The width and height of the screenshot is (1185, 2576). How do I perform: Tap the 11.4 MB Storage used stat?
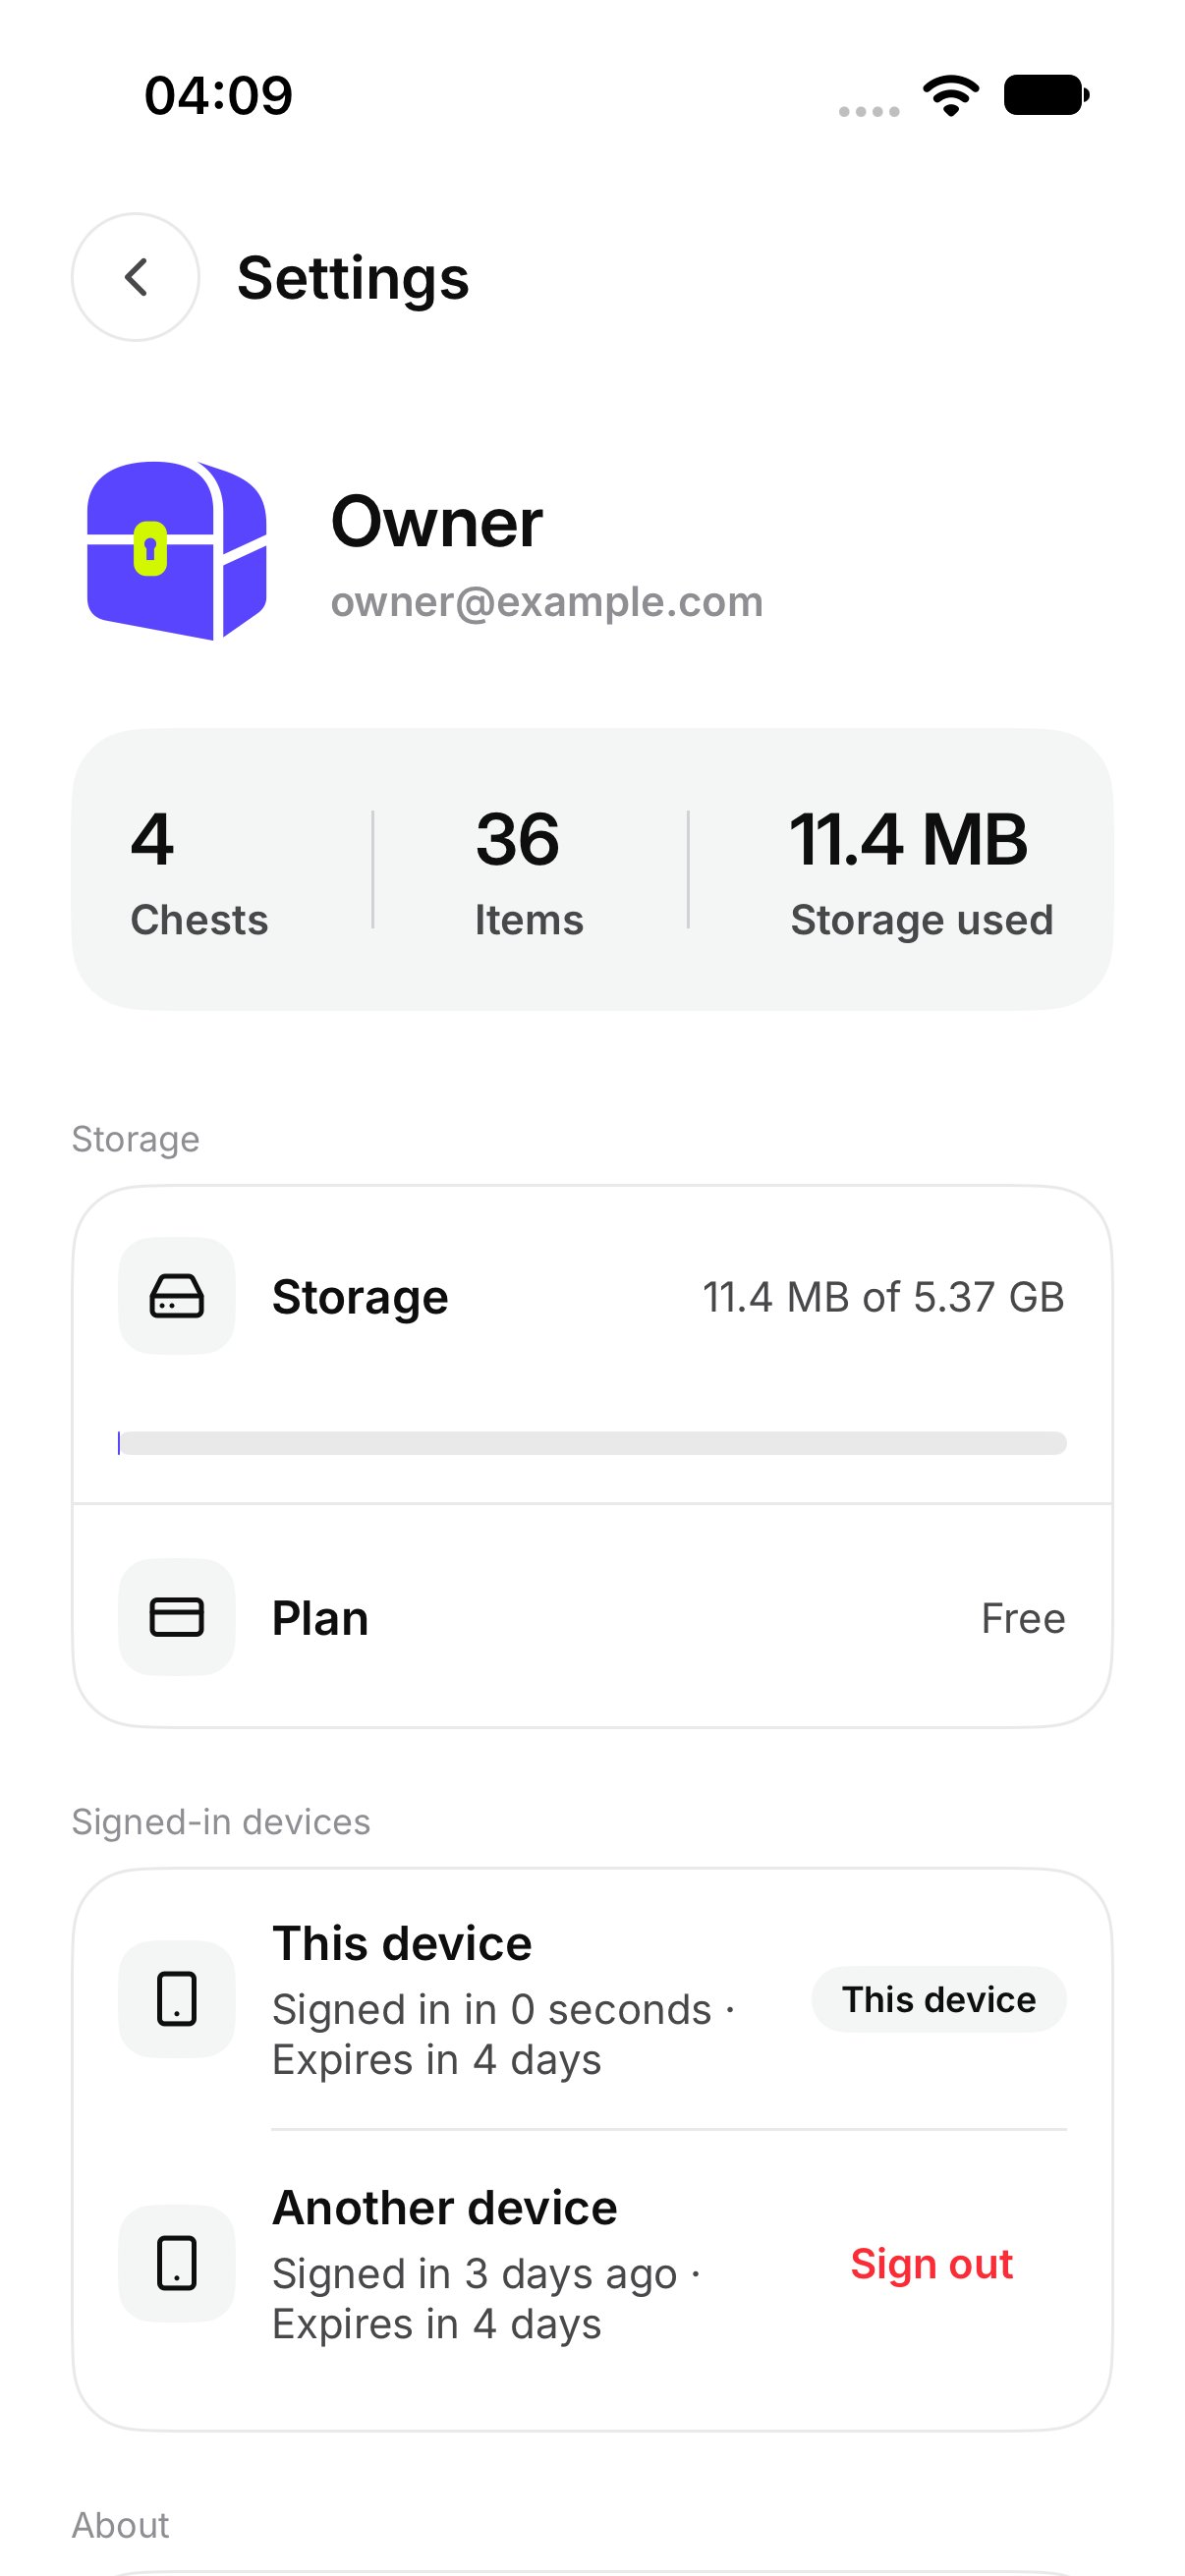point(921,872)
